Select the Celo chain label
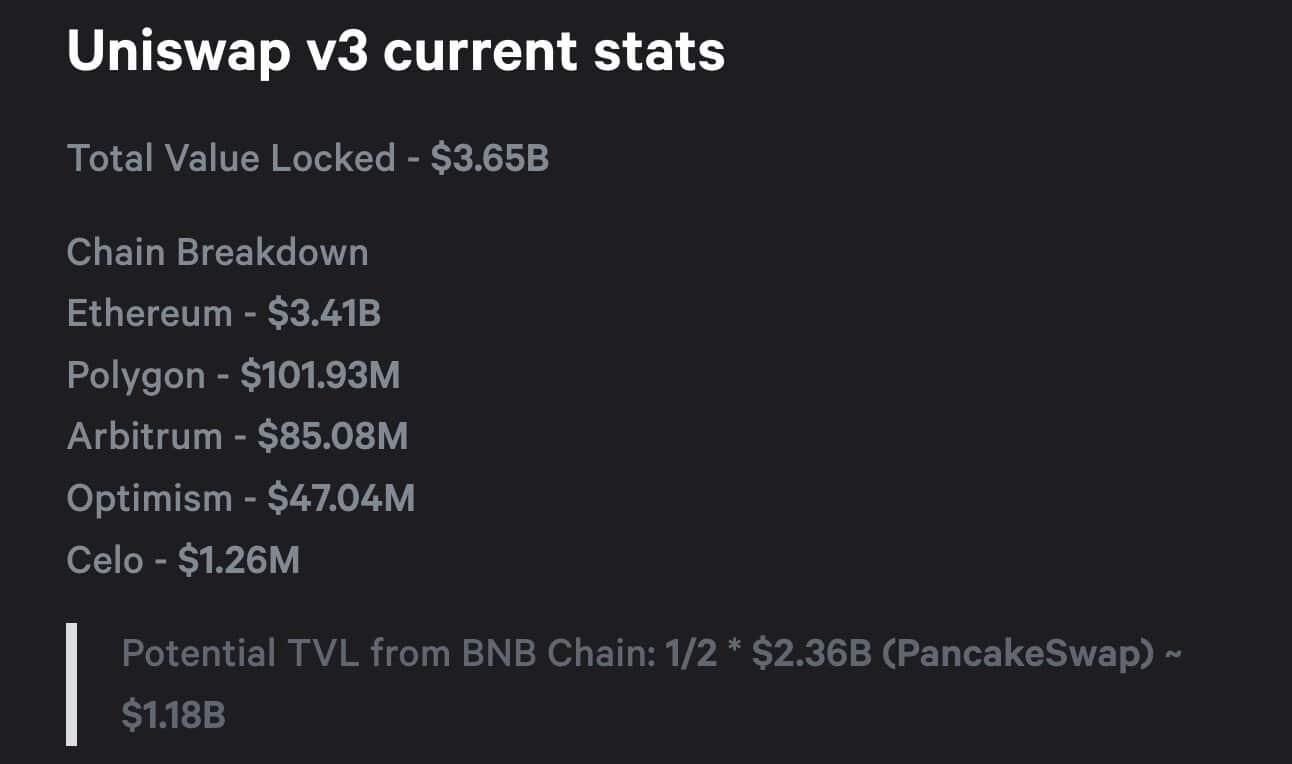The height and width of the screenshot is (764, 1292). click(105, 560)
